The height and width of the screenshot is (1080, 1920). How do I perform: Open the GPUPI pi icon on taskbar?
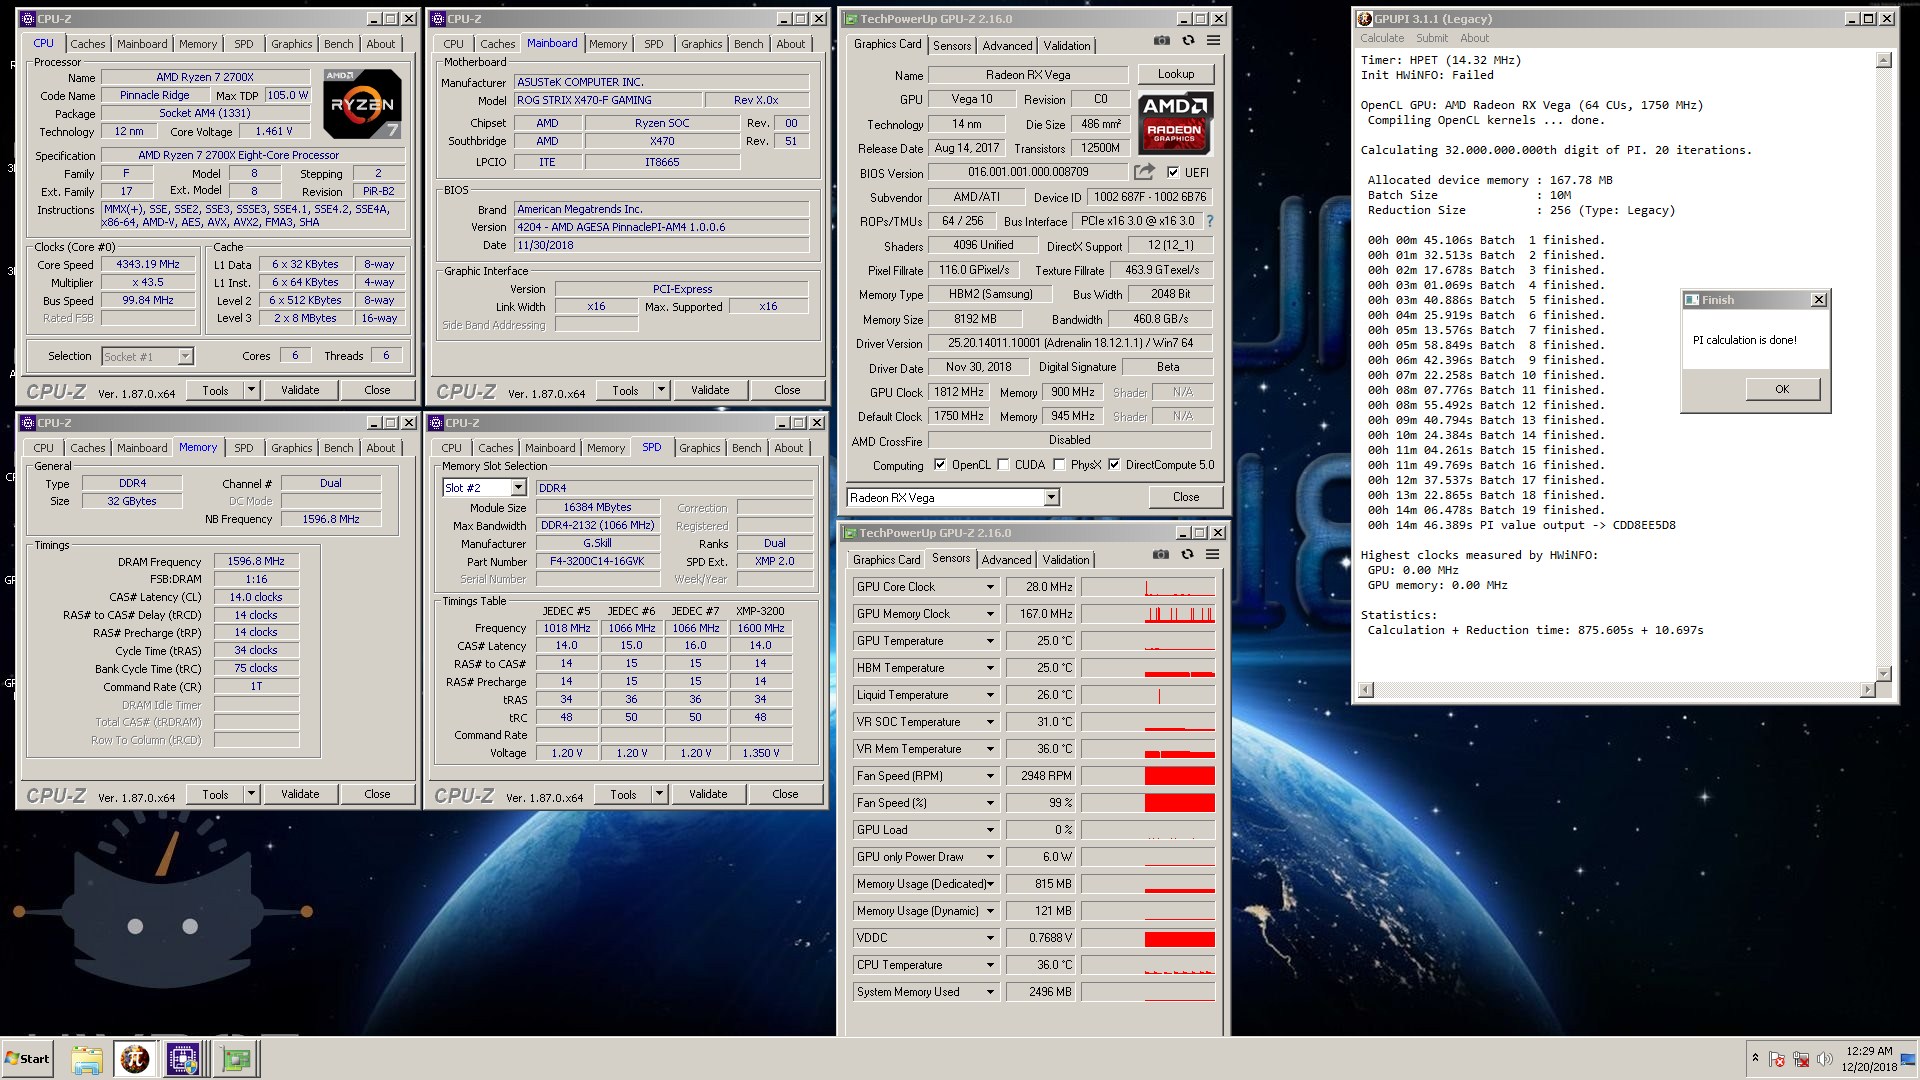pos(135,1059)
